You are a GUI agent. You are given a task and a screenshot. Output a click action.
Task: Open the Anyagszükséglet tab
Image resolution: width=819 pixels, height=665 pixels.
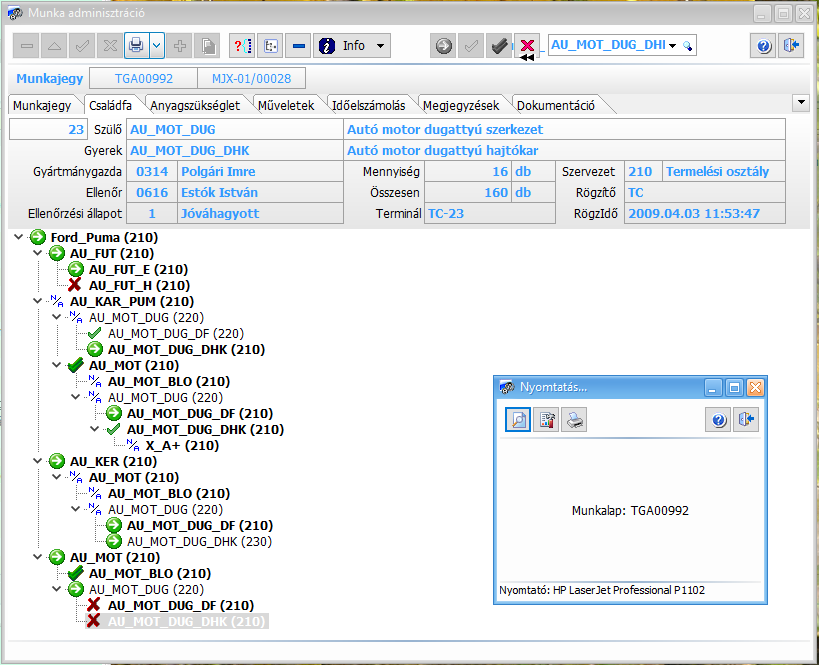195,106
